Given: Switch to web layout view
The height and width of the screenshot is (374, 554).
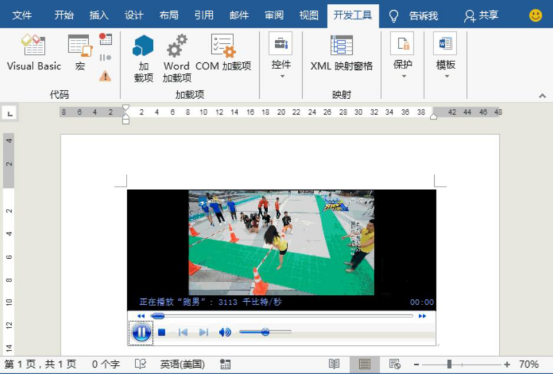Looking at the screenshot, I should [x=395, y=364].
